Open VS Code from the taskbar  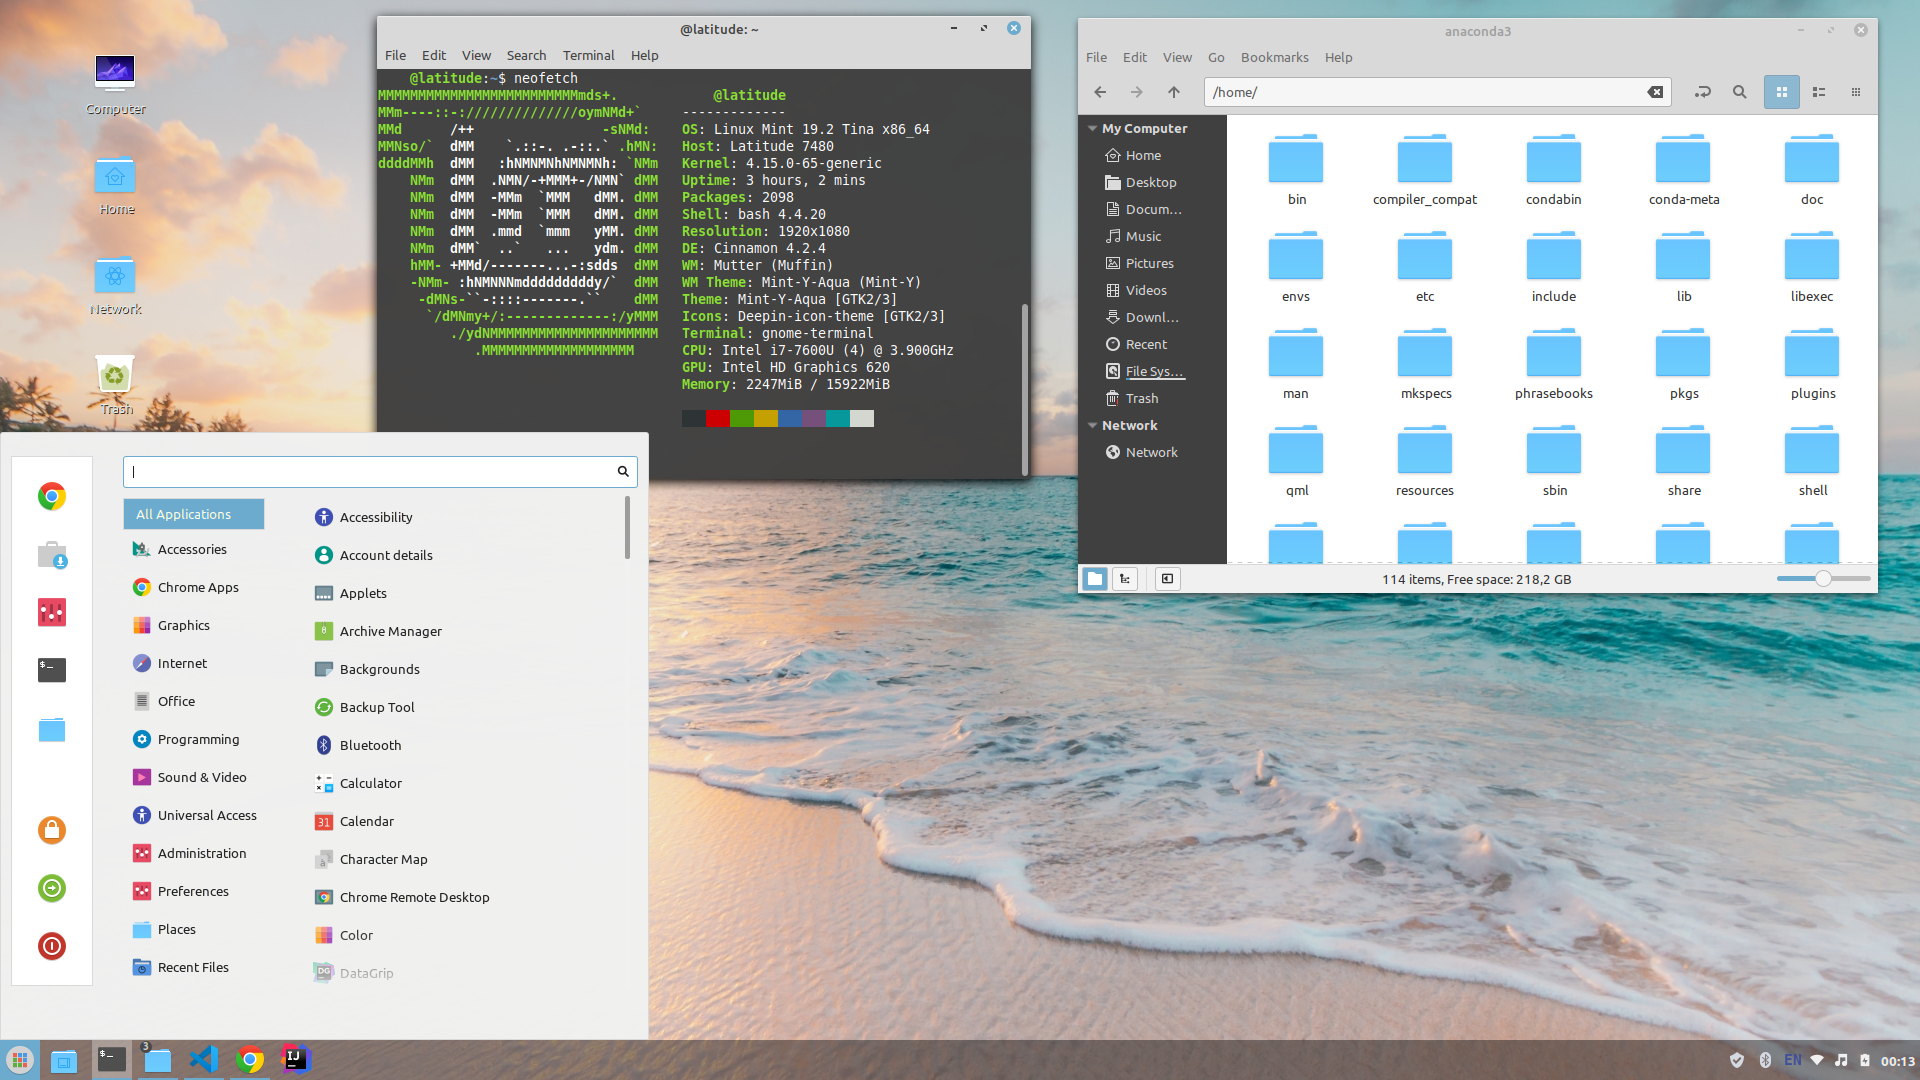click(x=204, y=1058)
